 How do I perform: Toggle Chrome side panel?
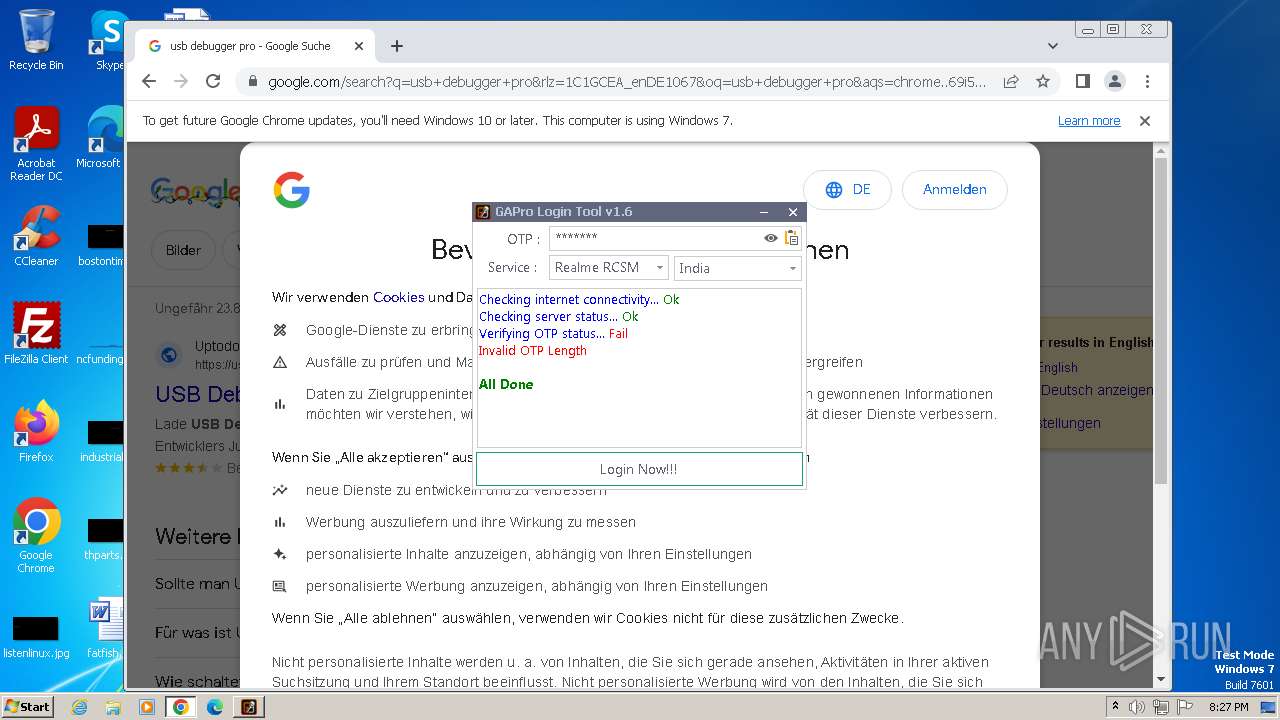pyautogui.click(x=1083, y=81)
